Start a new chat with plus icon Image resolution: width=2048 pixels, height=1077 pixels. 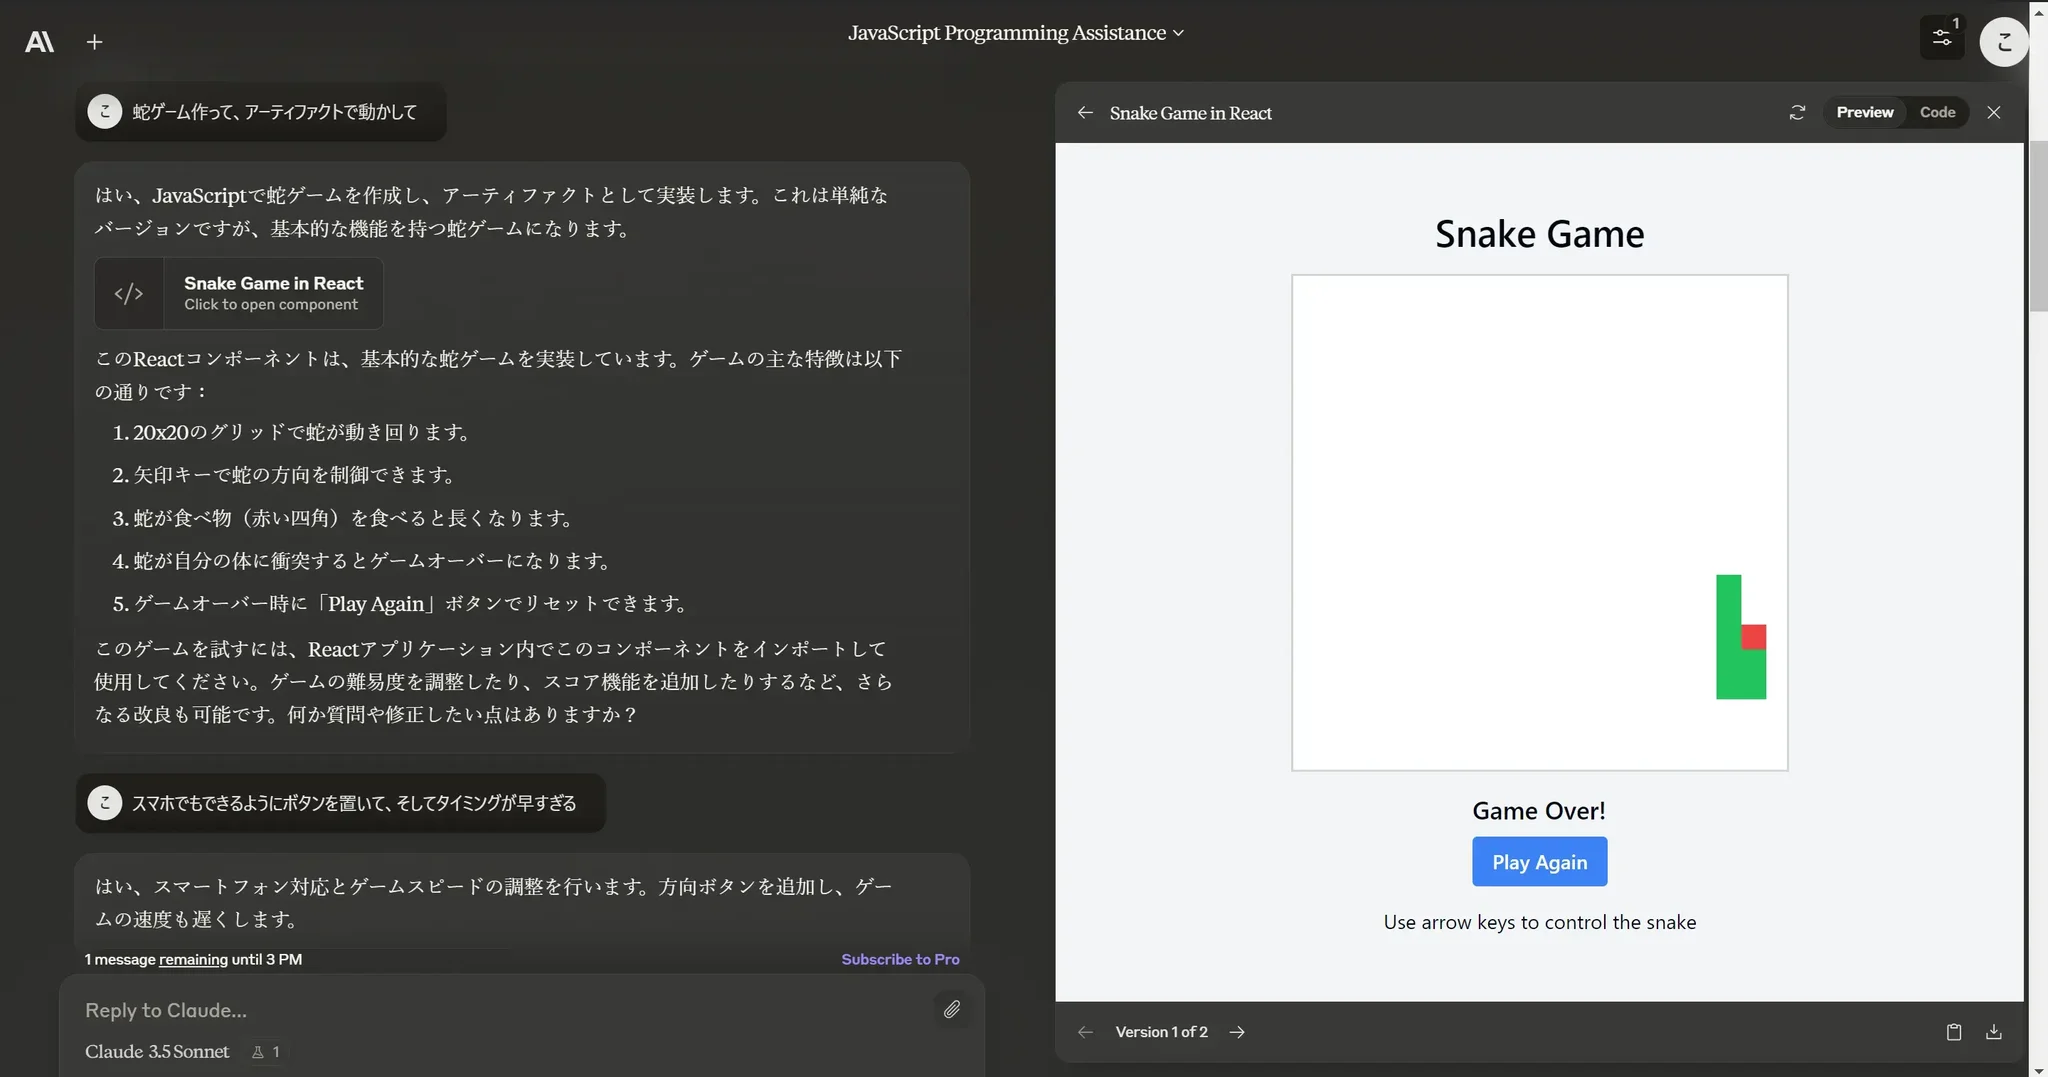[x=94, y=42]
